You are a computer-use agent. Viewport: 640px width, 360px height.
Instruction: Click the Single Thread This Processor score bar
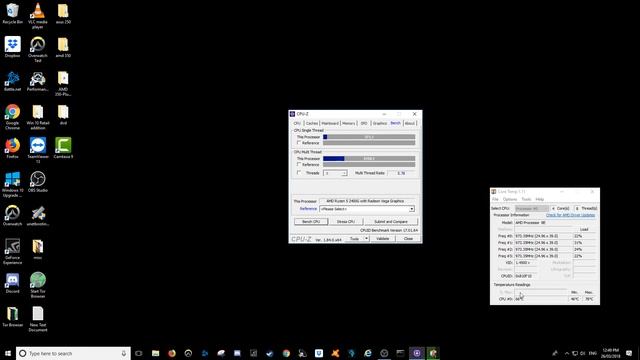[x=369, y=137]
